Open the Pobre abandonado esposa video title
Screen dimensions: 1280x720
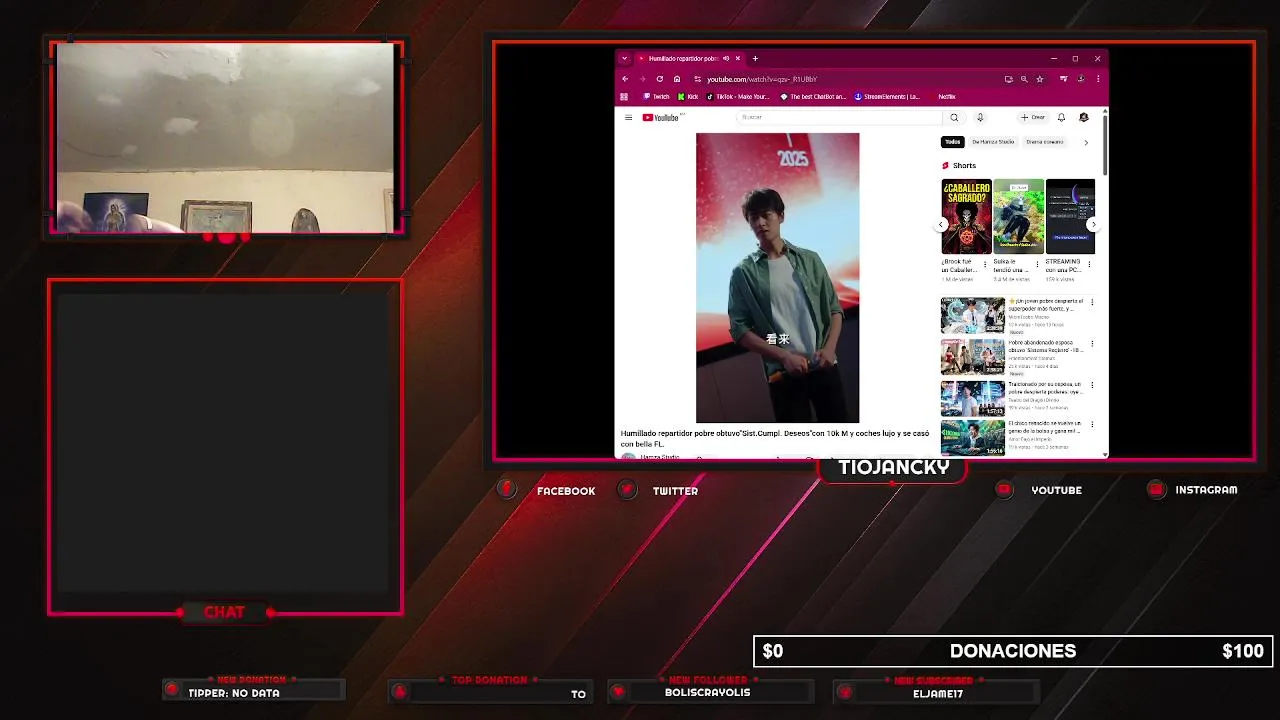tap(1045, 346)
